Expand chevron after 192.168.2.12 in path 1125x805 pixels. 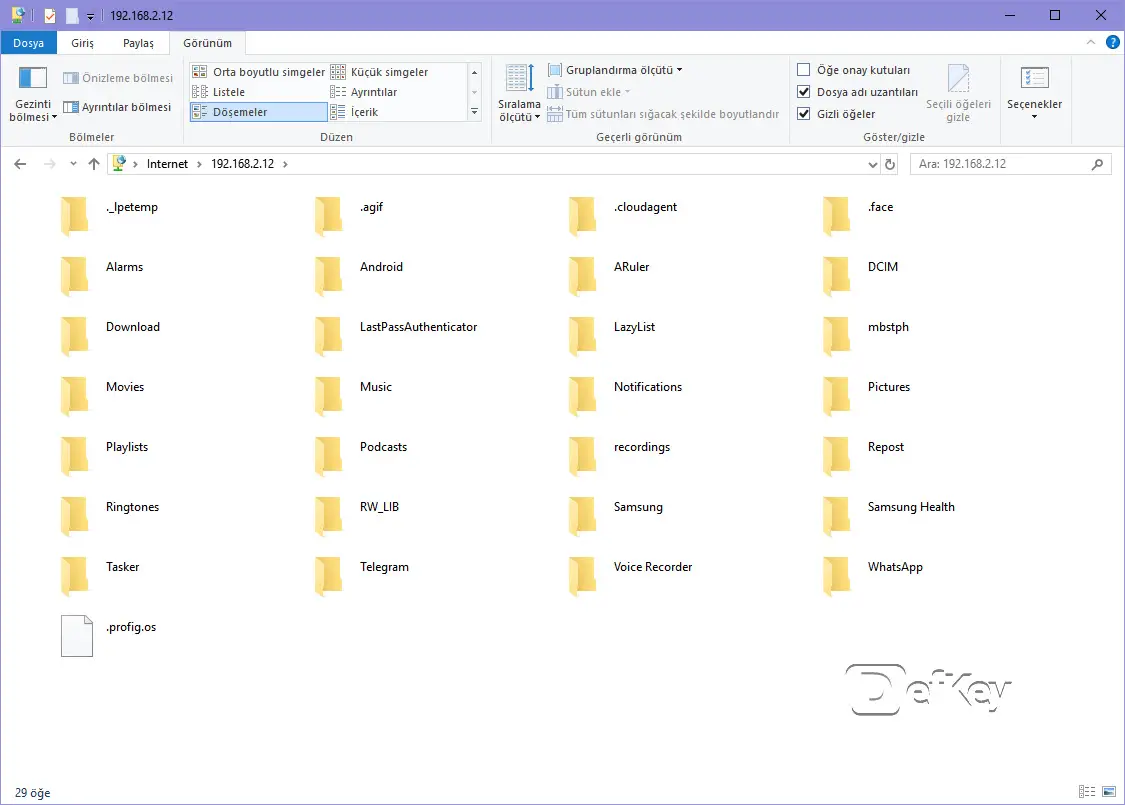coord(286,164)
